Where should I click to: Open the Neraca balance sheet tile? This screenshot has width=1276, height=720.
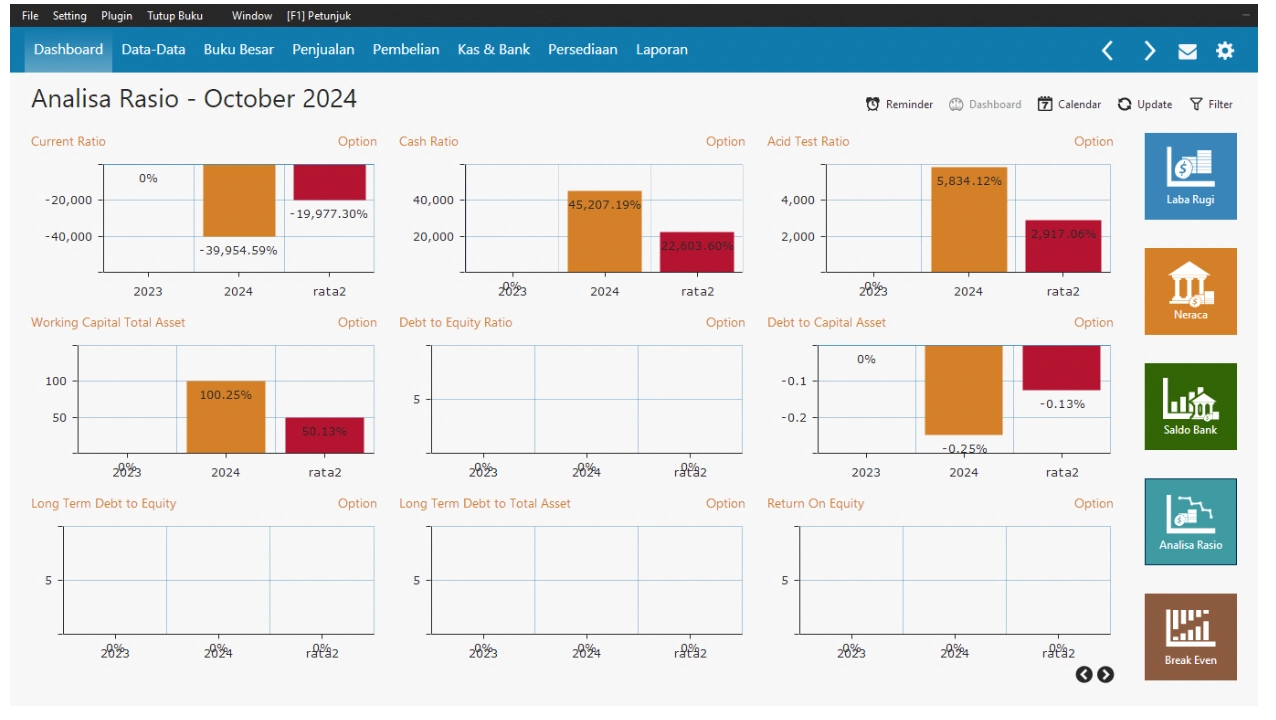[x=1190, y=291]
